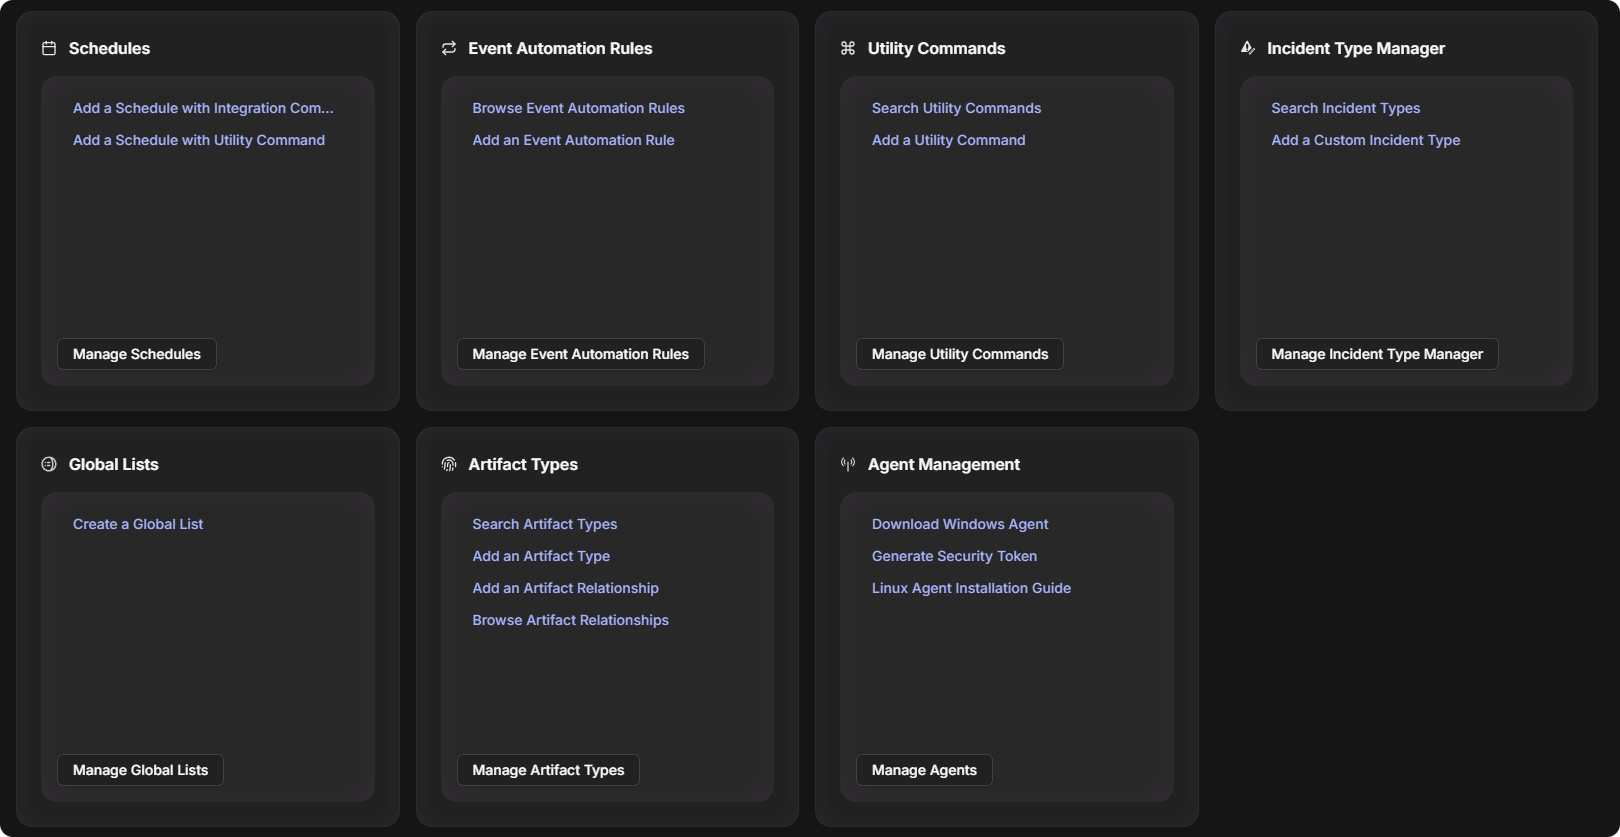Screen dimensions: 1620x837
Task: Open Browse Artifact Relationships link
Action: [x=571, y=620]
